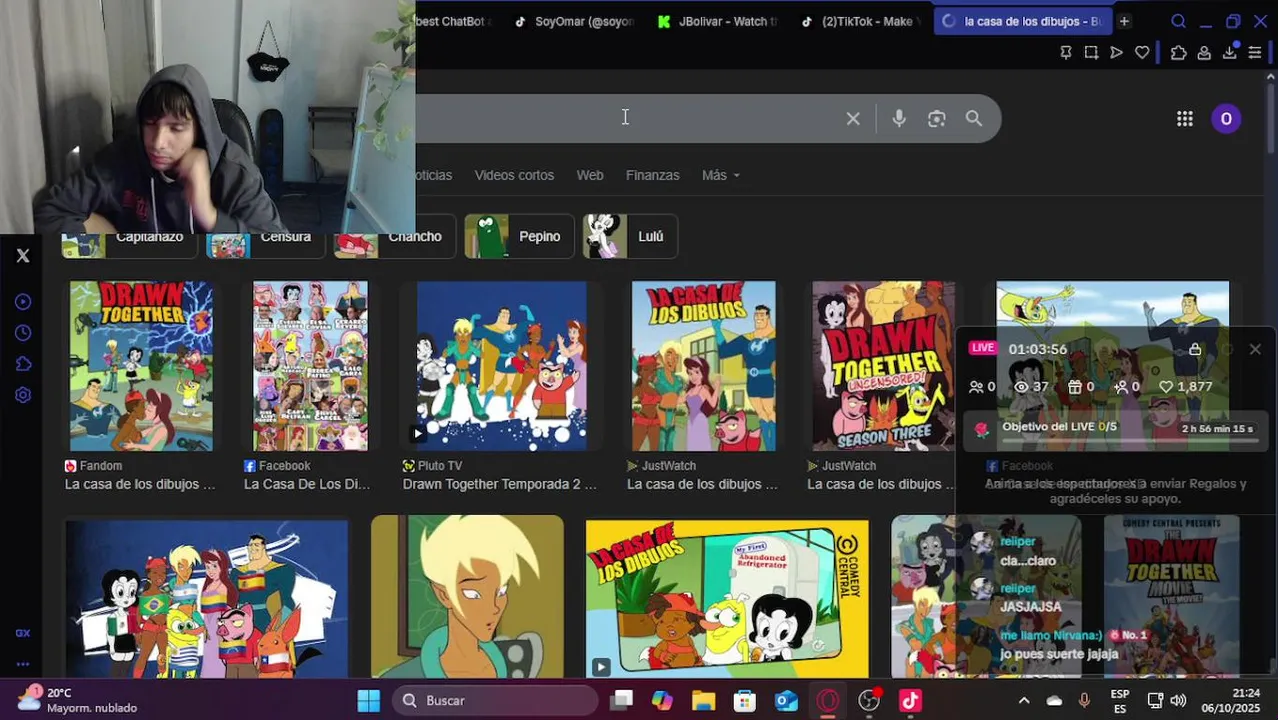Open the Drawn Together Uncensored Season Three thumbnail

click(x=883, y=366)
